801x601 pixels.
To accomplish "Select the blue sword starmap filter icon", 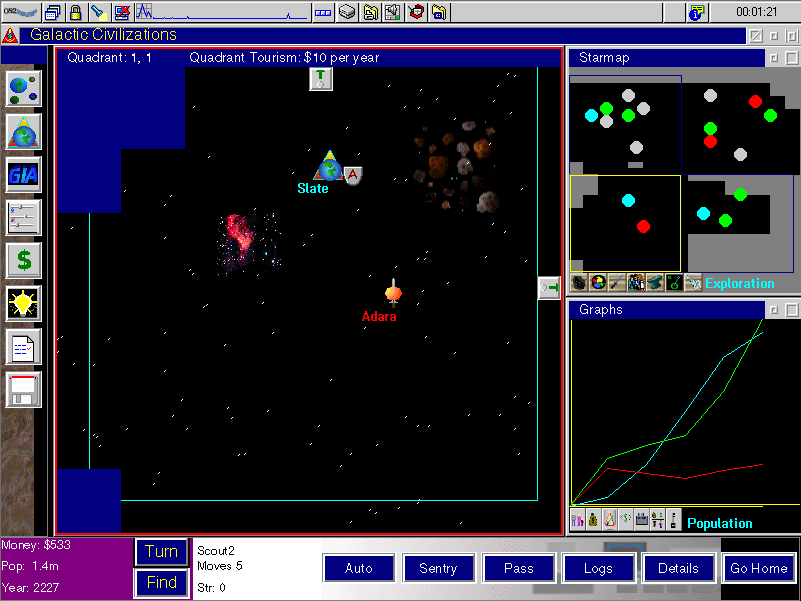I will (x=617, y=283).
